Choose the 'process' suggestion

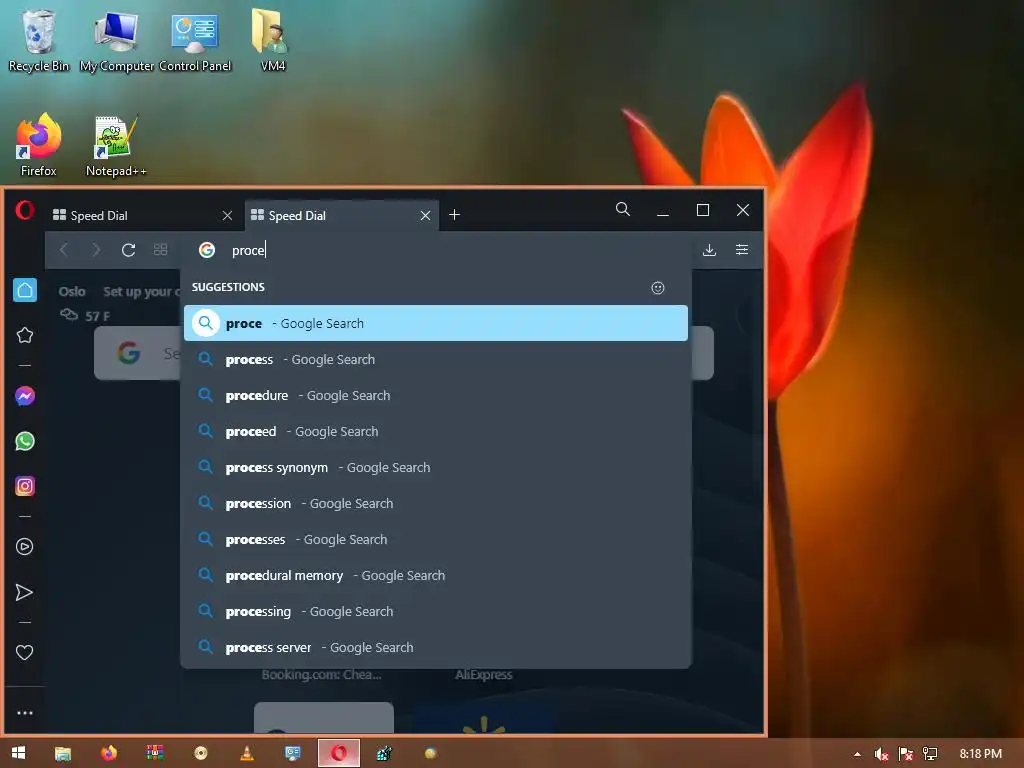click(x=436, y=359)
